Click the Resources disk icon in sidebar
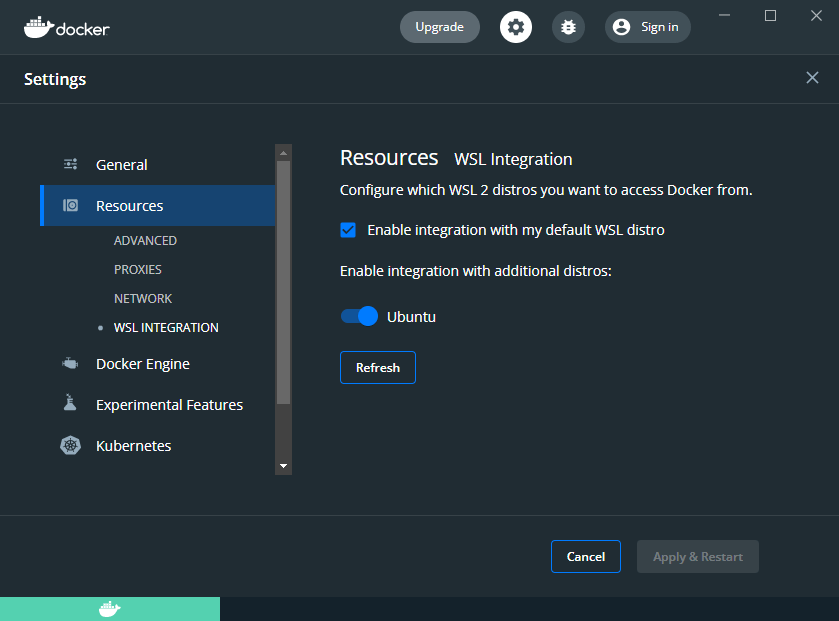The width and height of the screenshot is (839, 621). [70, 205]
